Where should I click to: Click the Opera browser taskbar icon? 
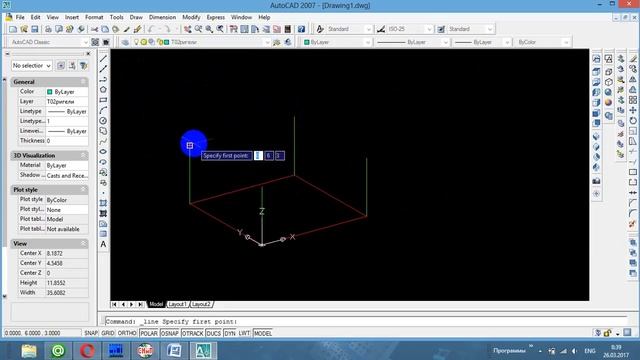click(x=87, y=350)
